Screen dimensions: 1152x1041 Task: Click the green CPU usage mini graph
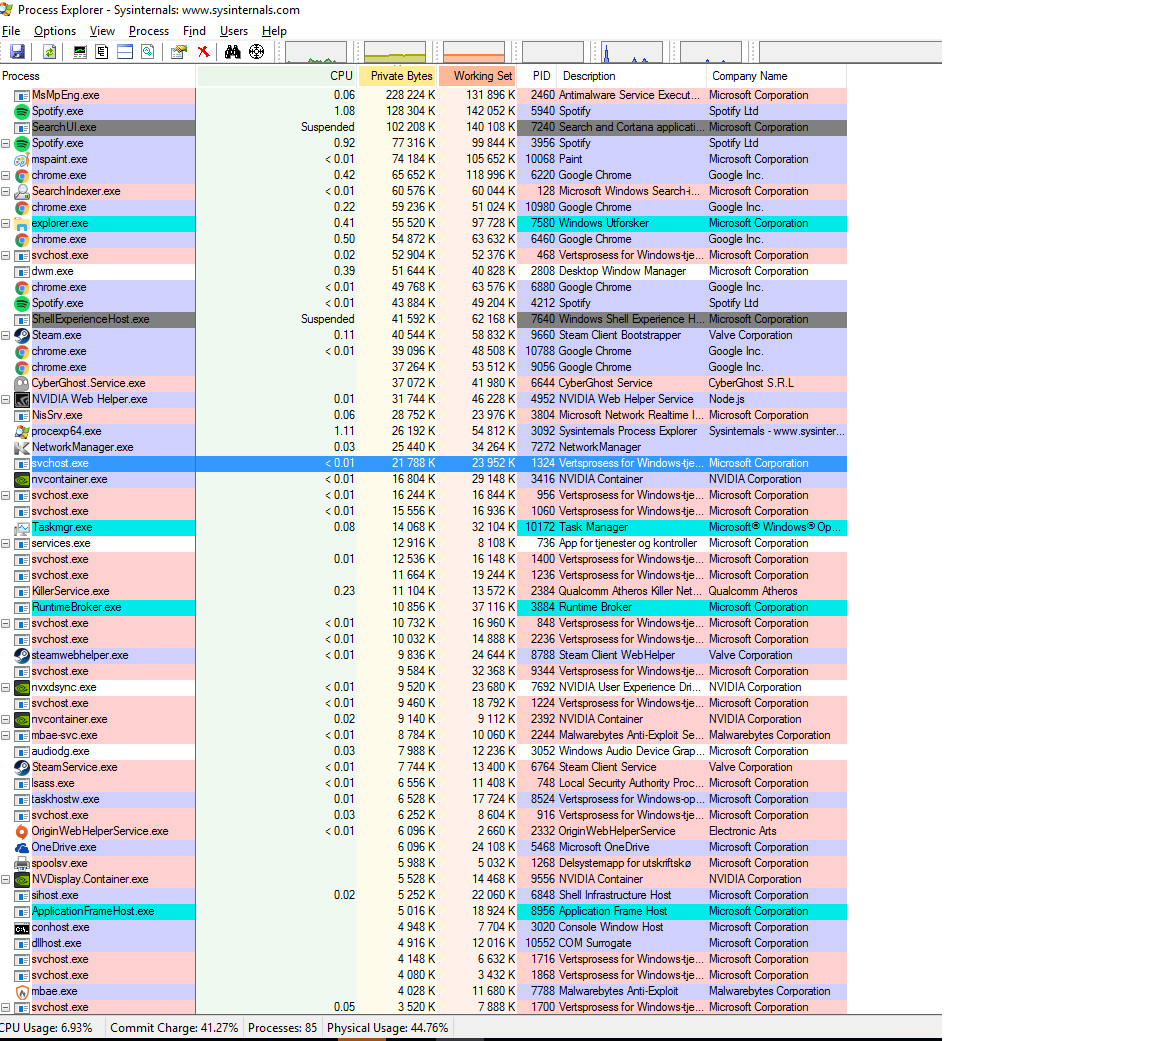(316, 52)
